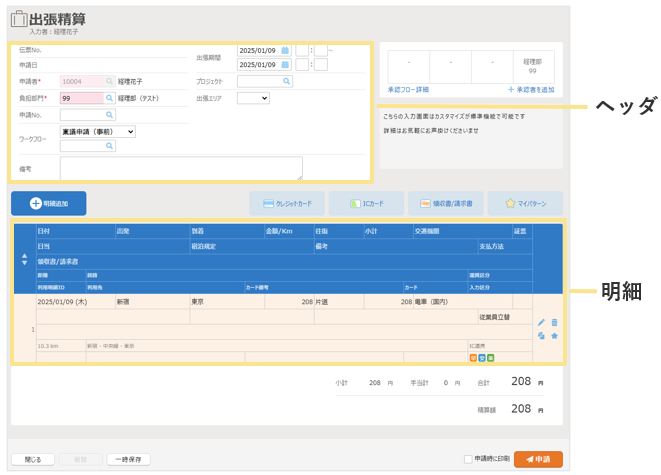Screen dimensions: 661x475
Task: Open the ワークフロー 稟議申請 dropdown
Action: [98, 131]
